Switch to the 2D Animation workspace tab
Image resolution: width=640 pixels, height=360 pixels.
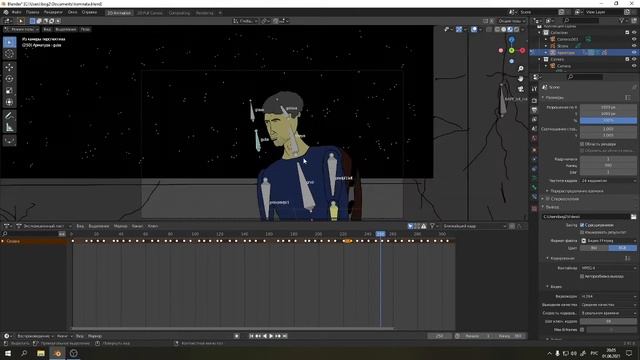tap(119, 13)
